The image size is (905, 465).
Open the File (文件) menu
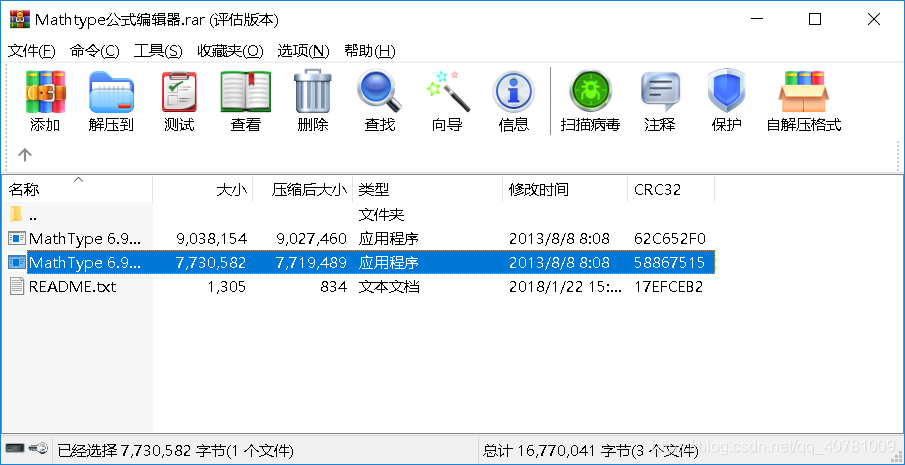(31, 51)
